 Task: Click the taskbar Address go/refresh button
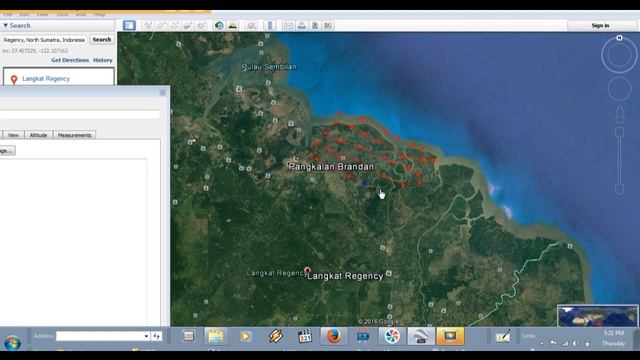click(x=156, y=336)
